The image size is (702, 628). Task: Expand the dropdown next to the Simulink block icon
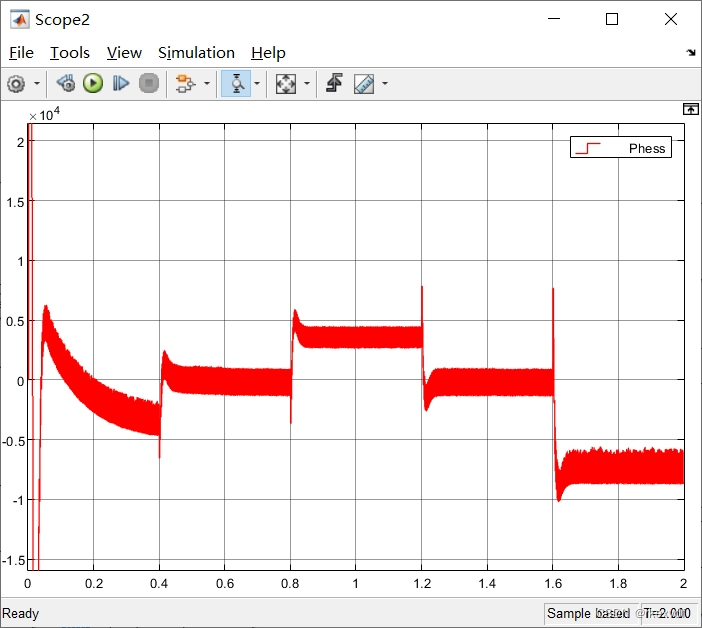(207, 83)
